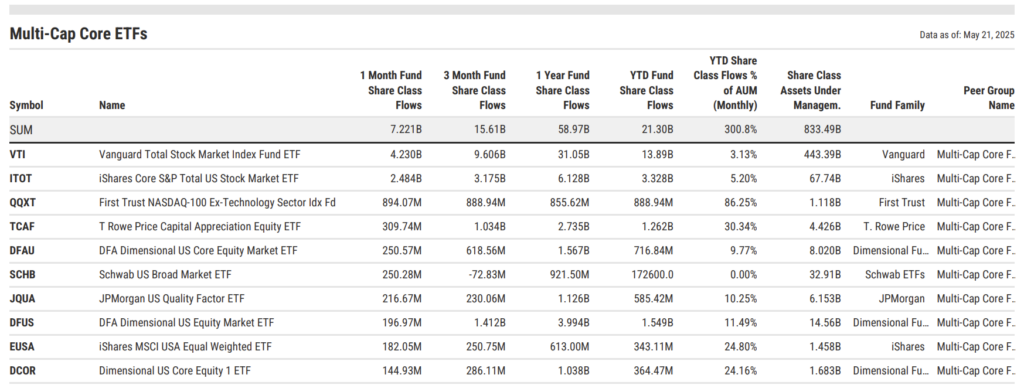Click ITOT's 5.20% YTD flows percent
The height and width of the screenshot is (385, 1024).
744,179
